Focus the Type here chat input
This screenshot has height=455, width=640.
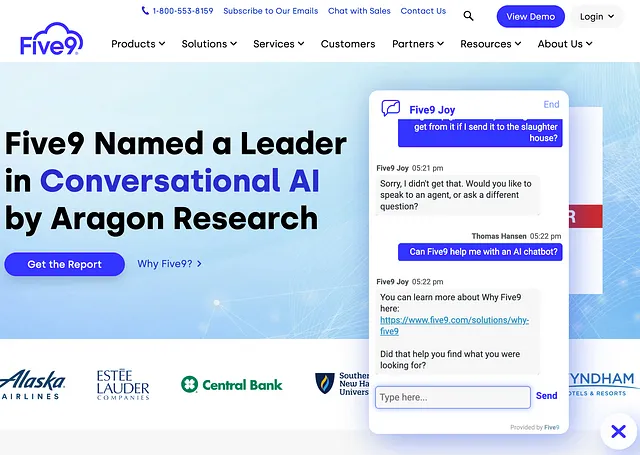tap(453, 397)
